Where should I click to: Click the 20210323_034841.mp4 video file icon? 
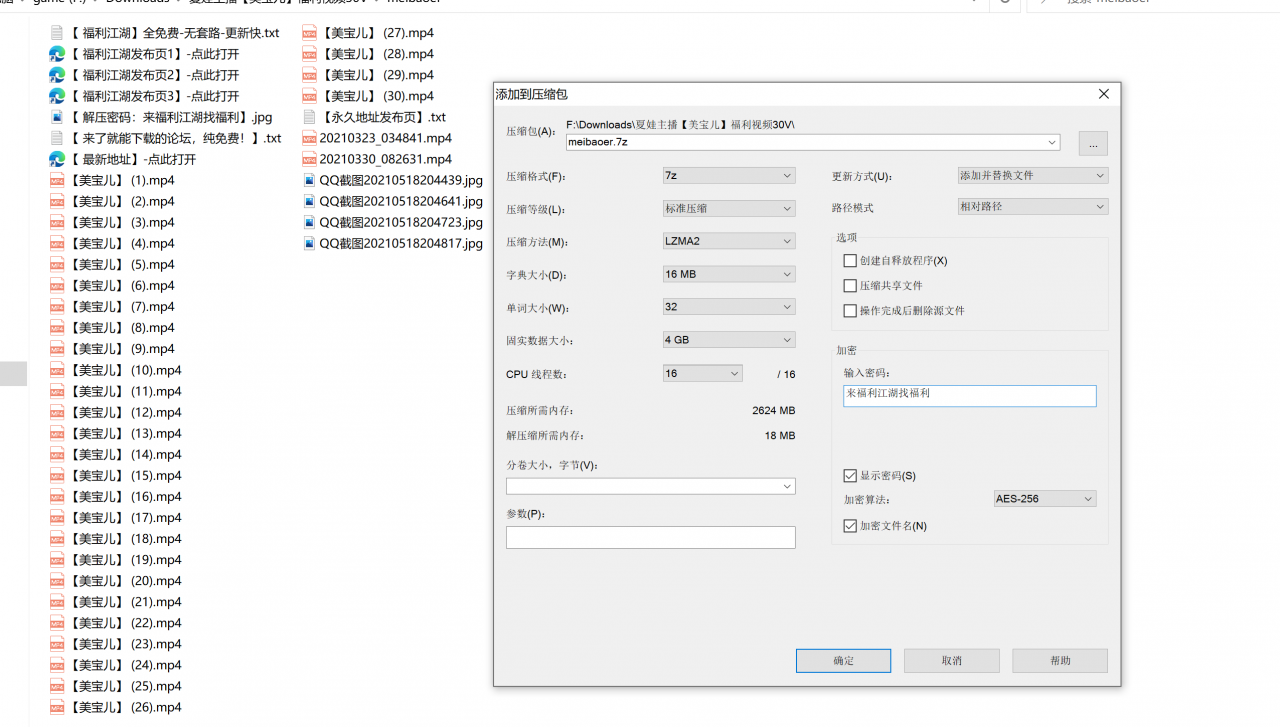pos(309,138)
